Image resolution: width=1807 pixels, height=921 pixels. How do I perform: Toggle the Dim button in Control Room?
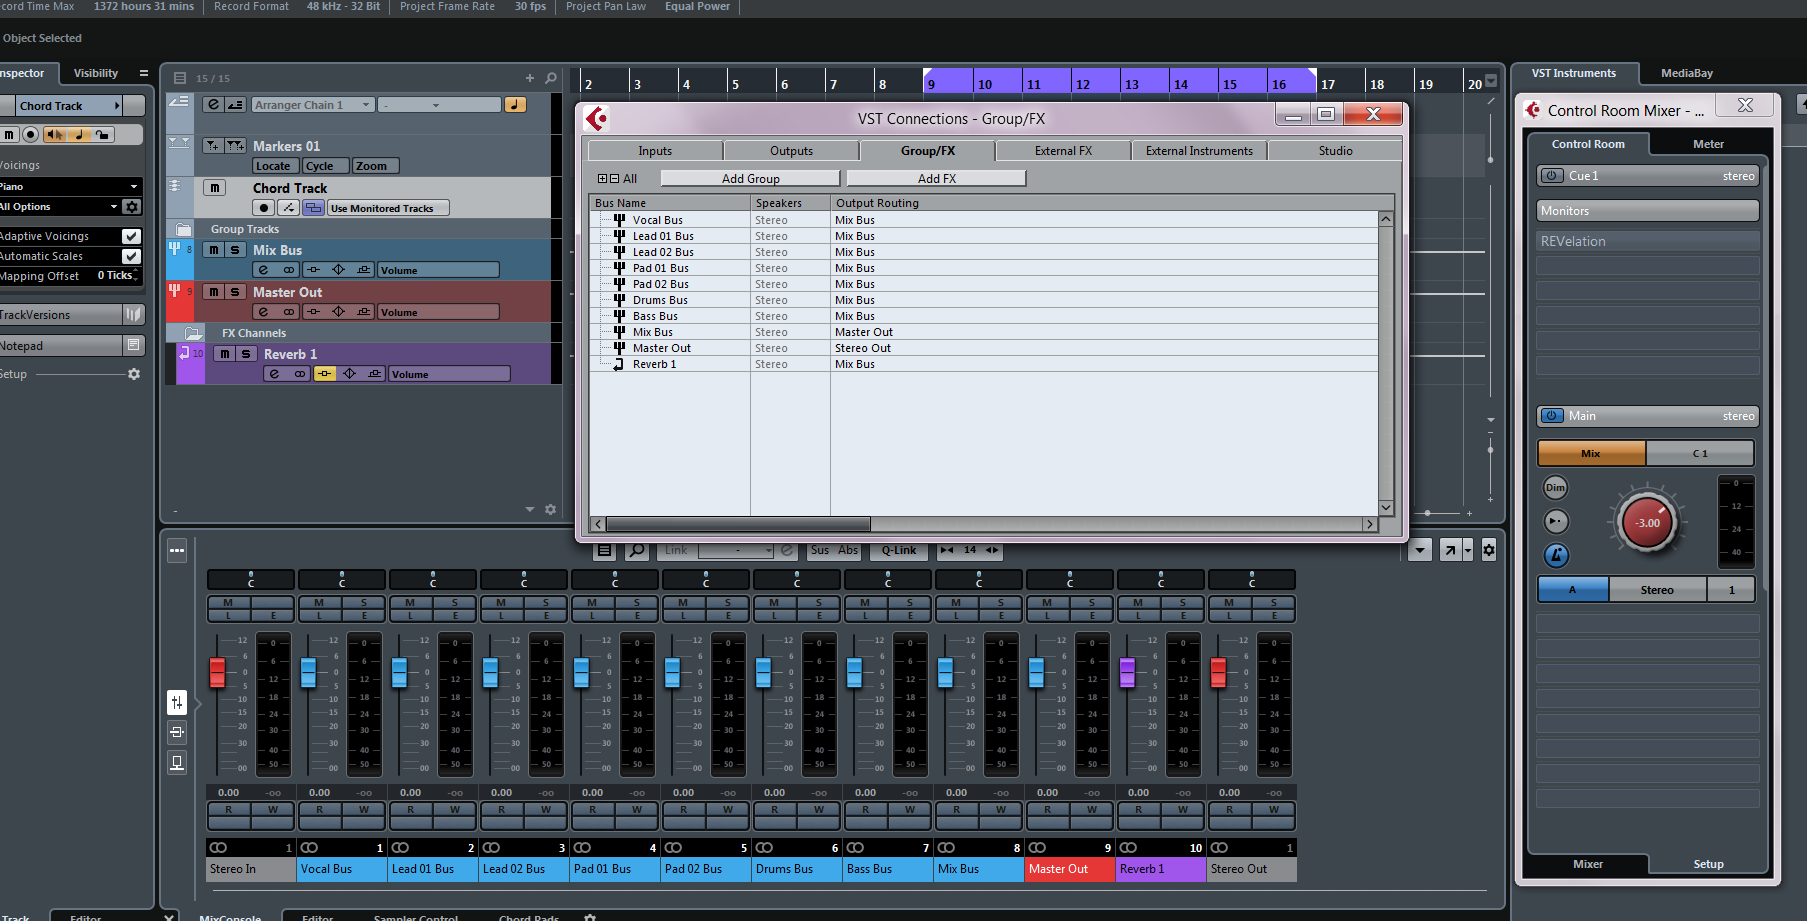click(1556, 487)
